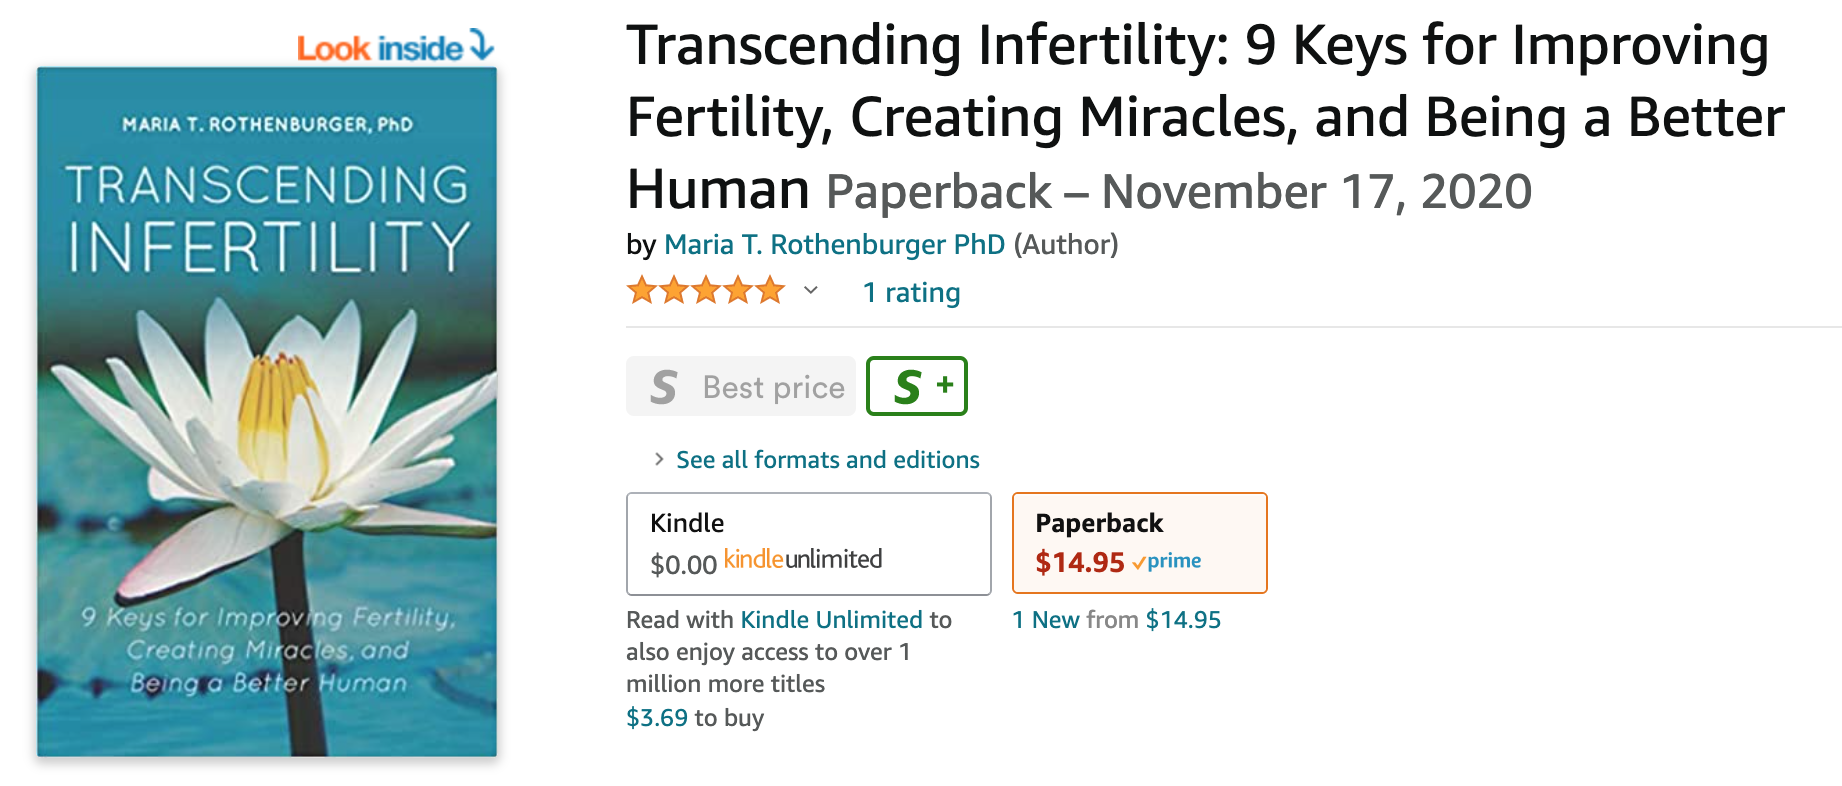Expand See all formats chevron
Viewport: 1842px width, 786px height.
pyautogui.click(x=658, y=459)
